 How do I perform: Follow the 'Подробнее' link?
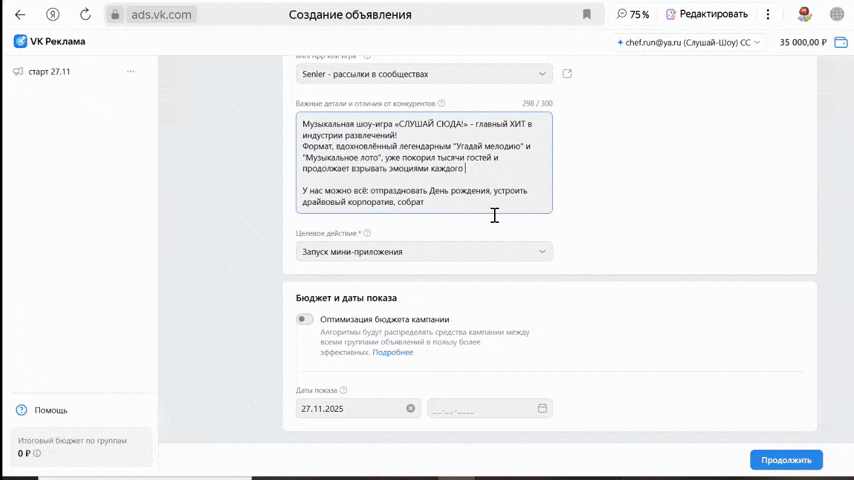tap(393, 352)
